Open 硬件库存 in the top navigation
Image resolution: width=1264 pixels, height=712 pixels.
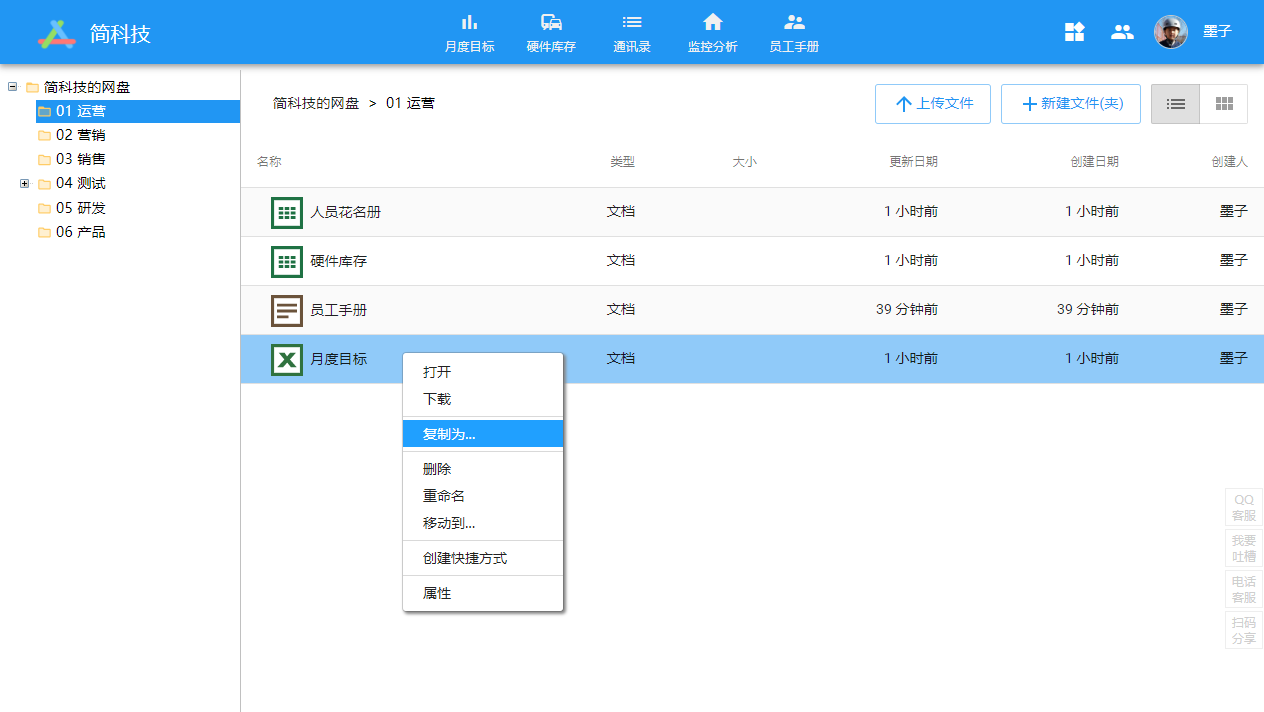click(x=551, y=33)
